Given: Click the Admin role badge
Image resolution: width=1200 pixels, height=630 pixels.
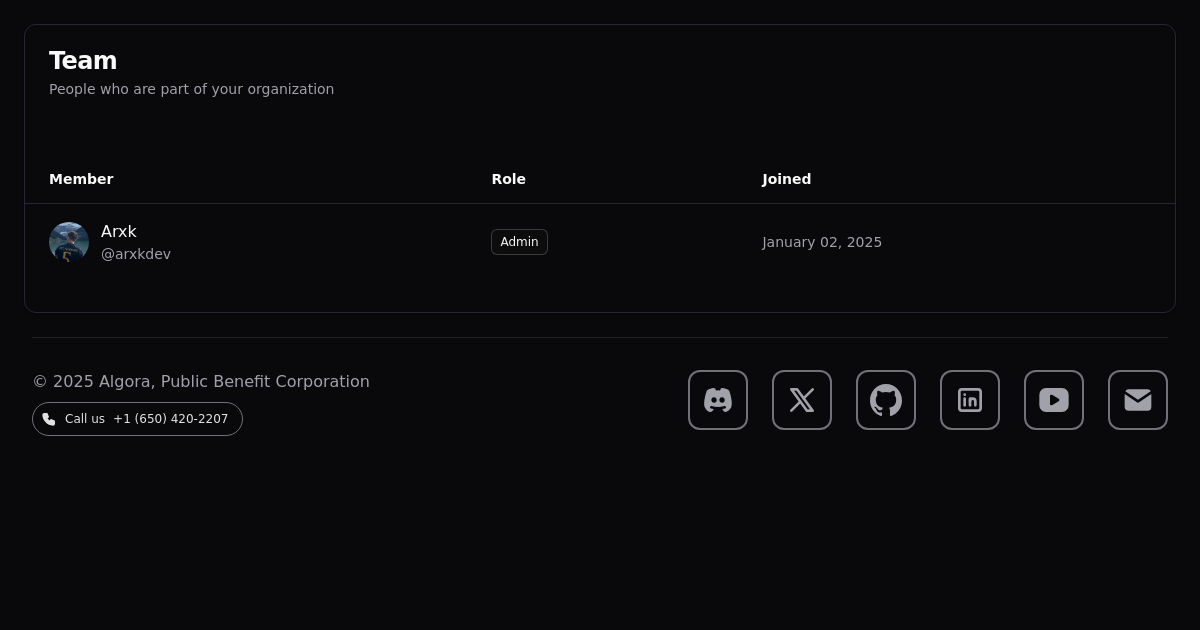Looking at the screenshot, I should (x=519, y=242).
